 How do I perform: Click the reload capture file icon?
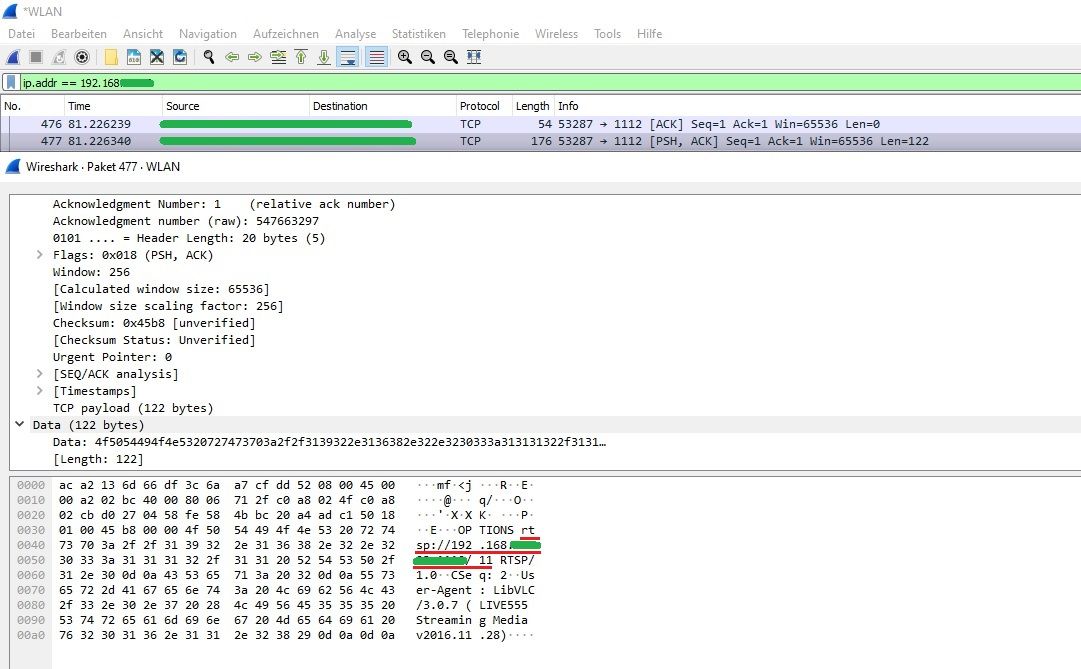(x=180, y=57)
